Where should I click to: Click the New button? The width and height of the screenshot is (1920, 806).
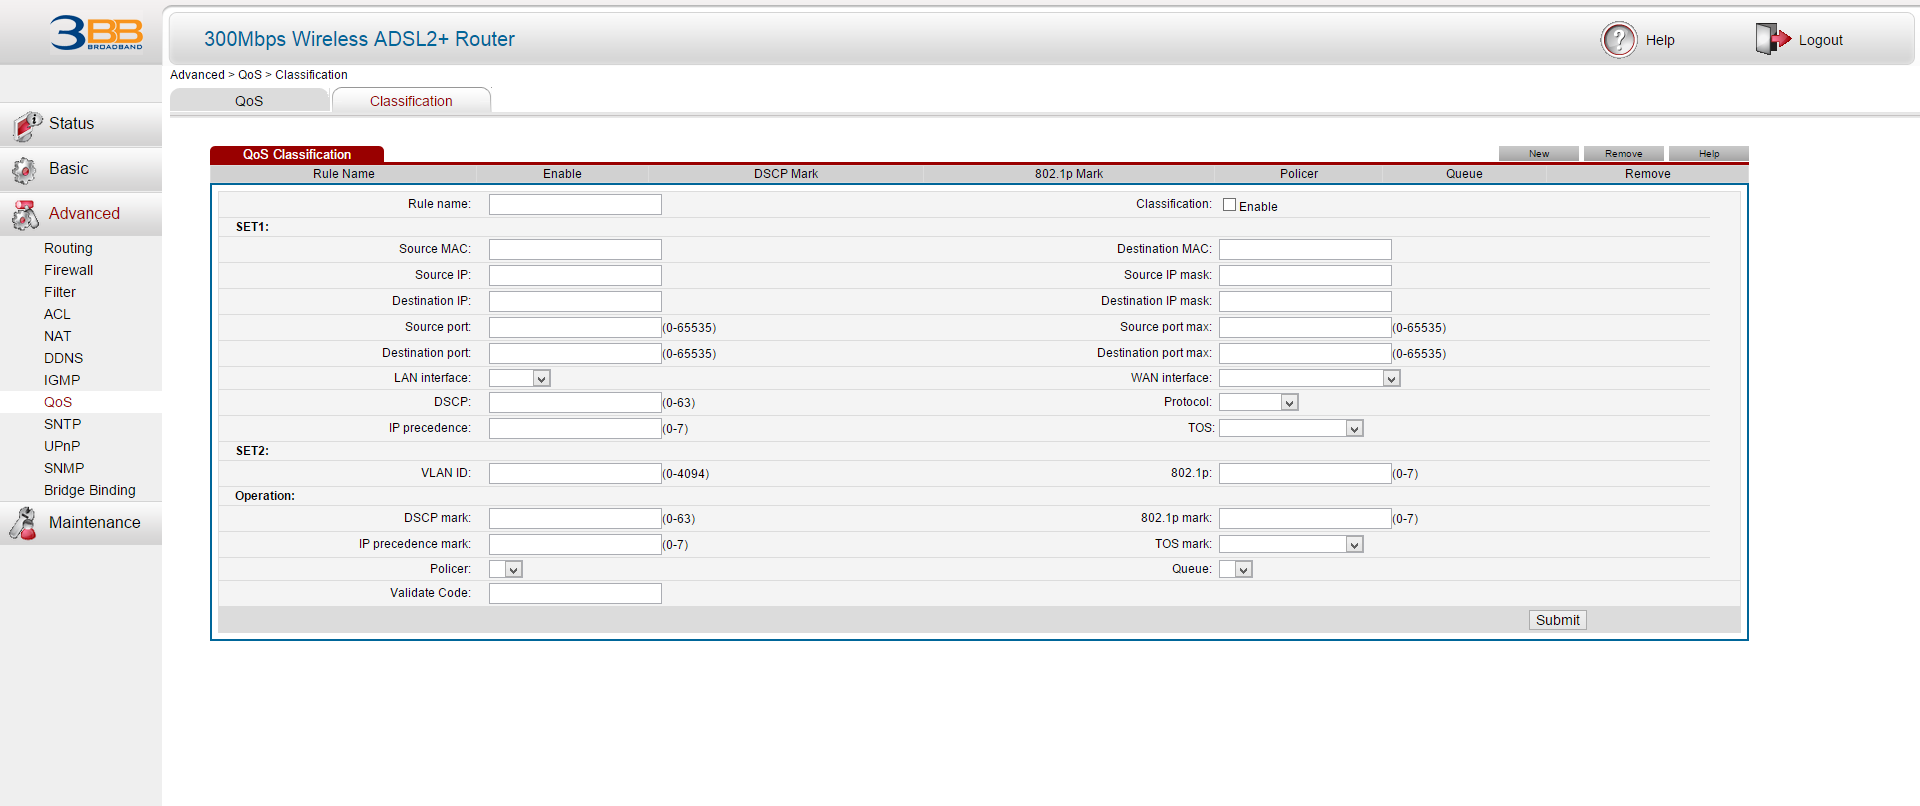pyautogui.click(x=1539, y=154)
